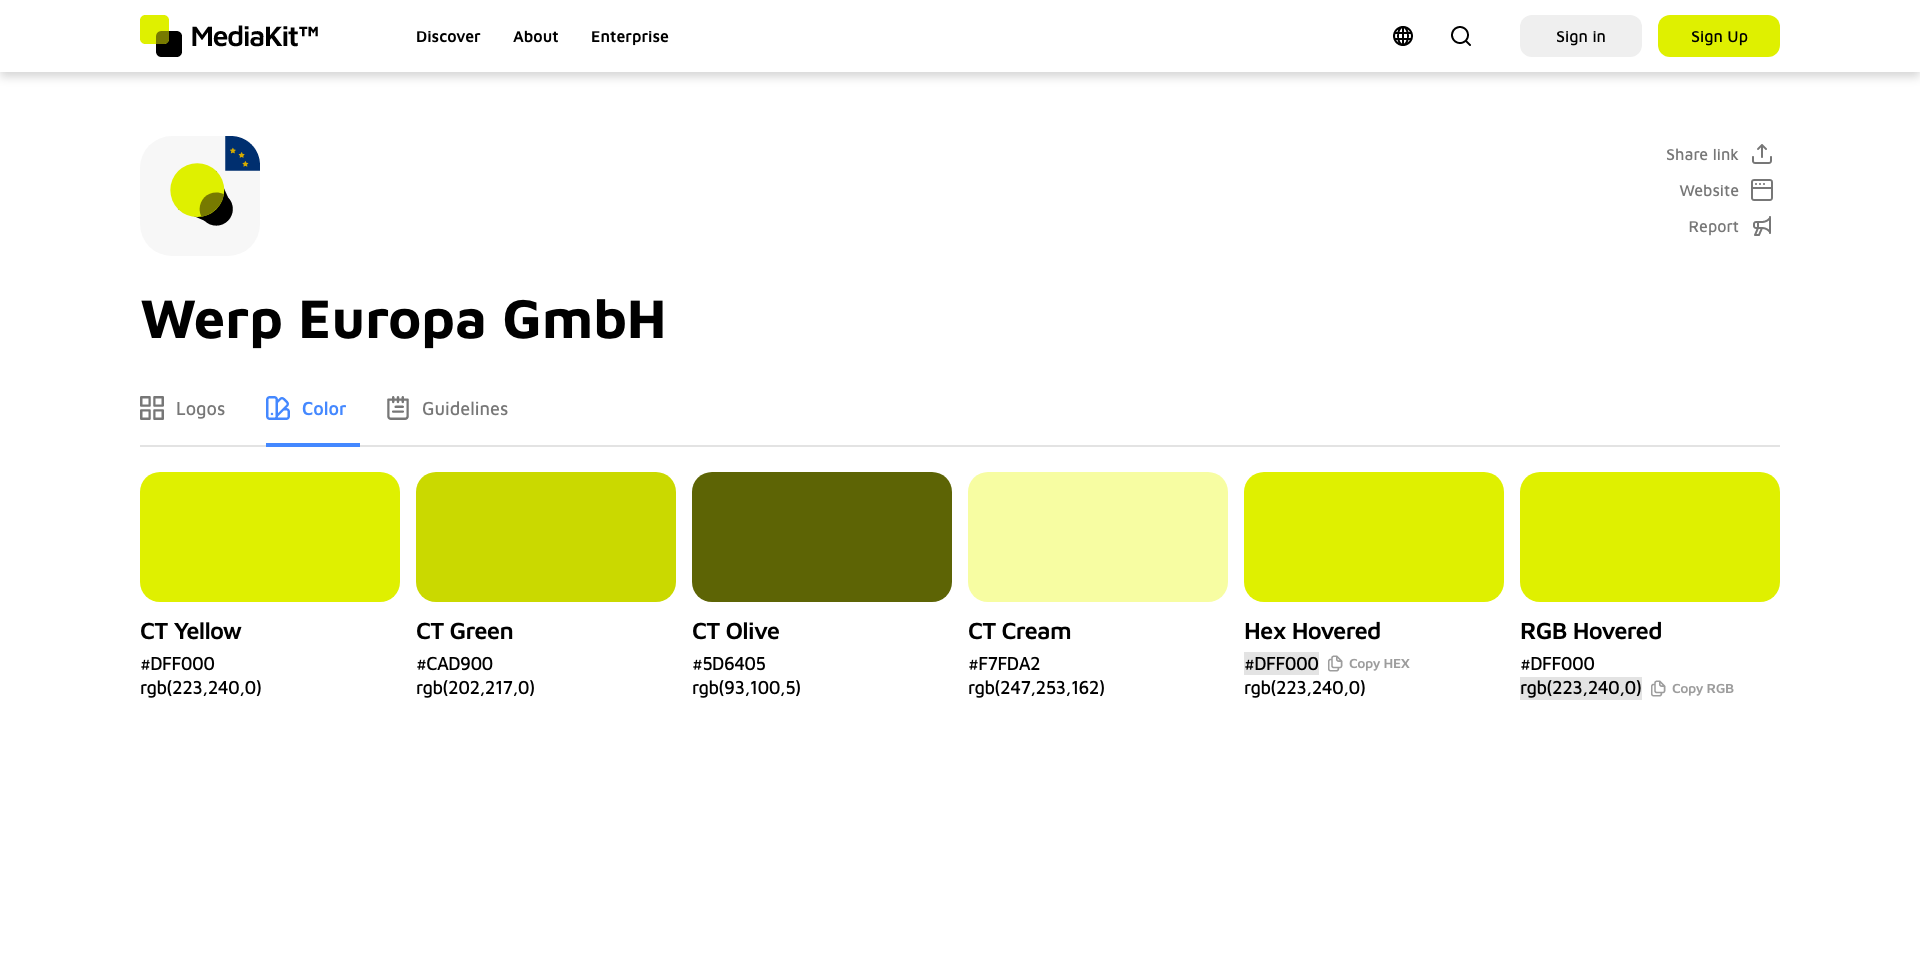The height and width of the screenshot is (960, 1920).
Task: Click the yellow Sign Up button
Action: [x=1719, y=36]
